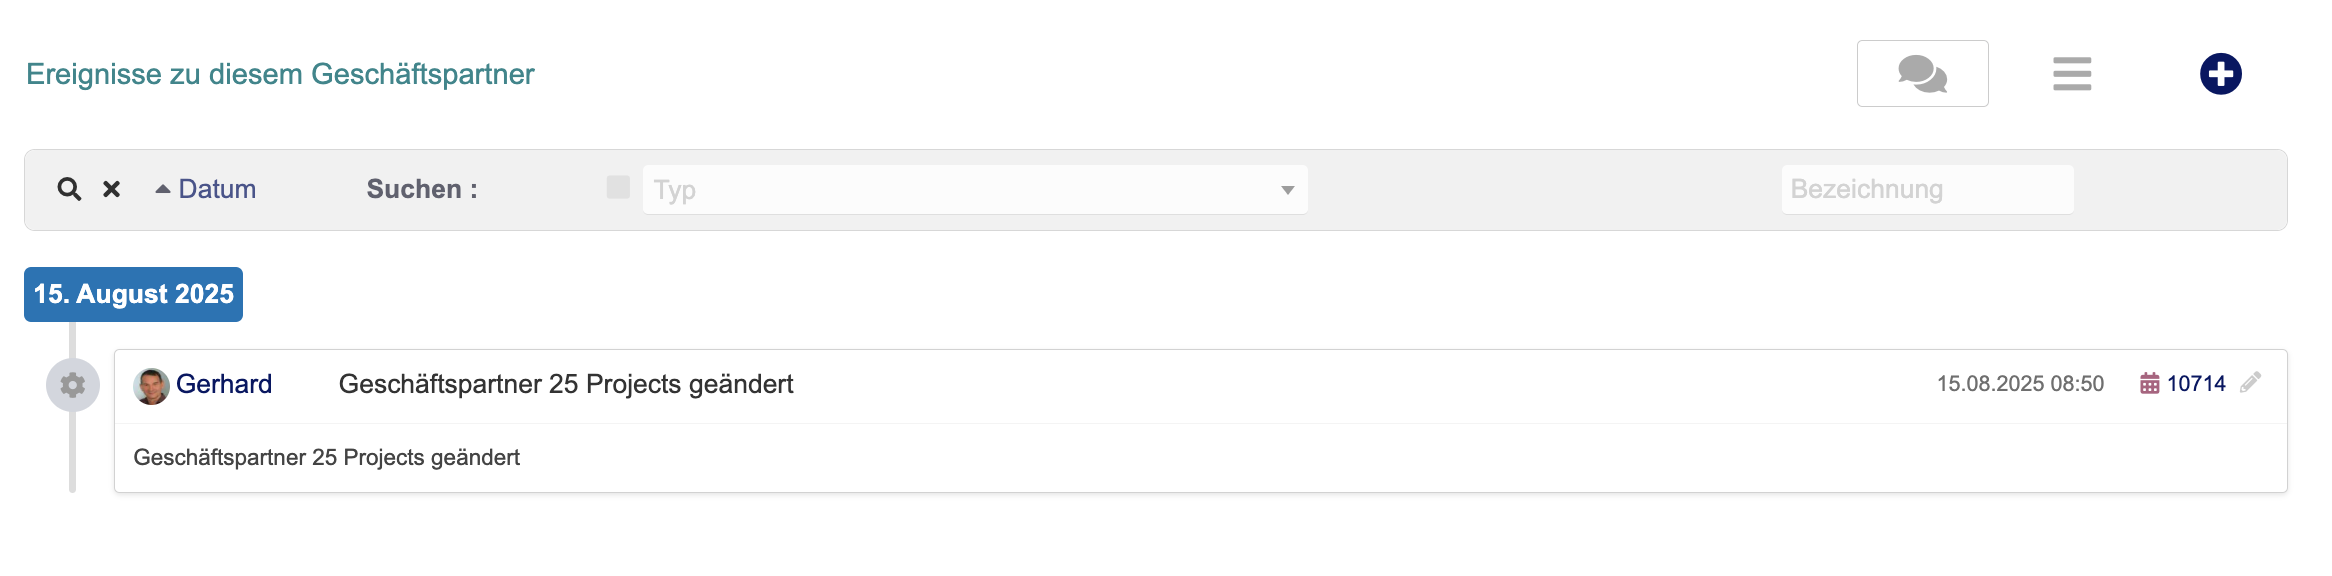The height and width of the screenshot is (576, 2332).
Task: Click the calendar icon beside 10714
Action: pyautogui.click(x=2149, y=384)
